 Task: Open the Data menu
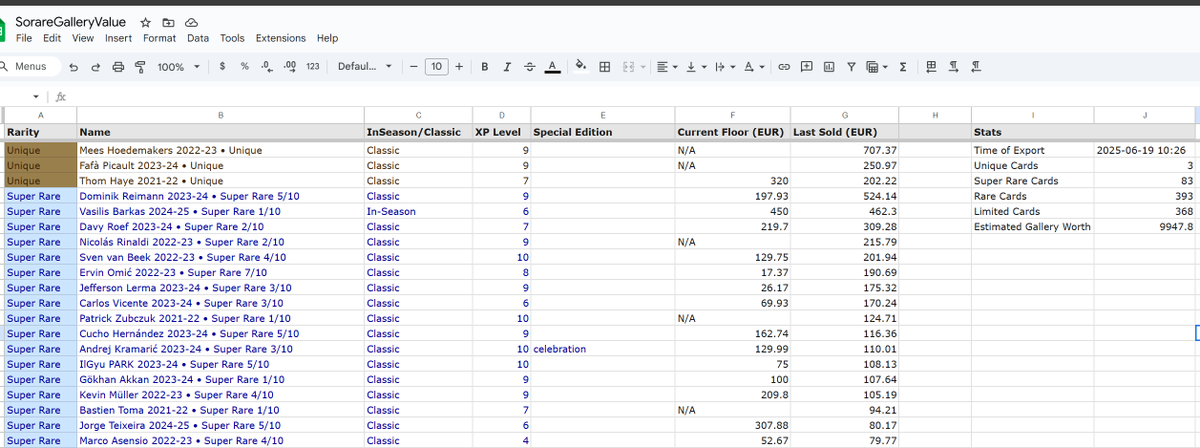tap(198, 38)
